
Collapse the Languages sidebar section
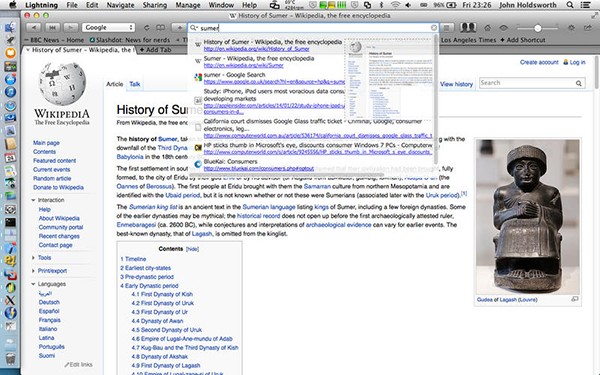(49, 284)
